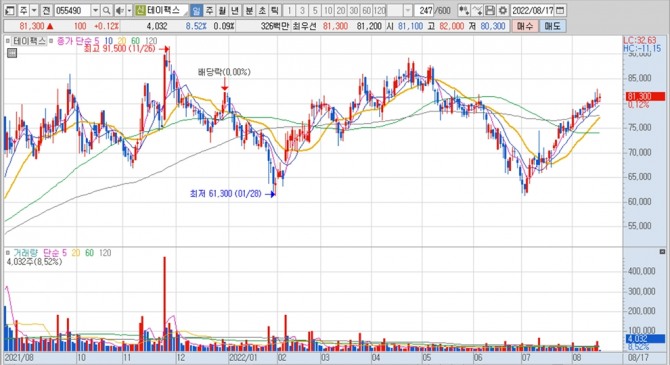670x365 pixels.
Task: Select the 5 minute interval button
Action: [x=315, y=10]
